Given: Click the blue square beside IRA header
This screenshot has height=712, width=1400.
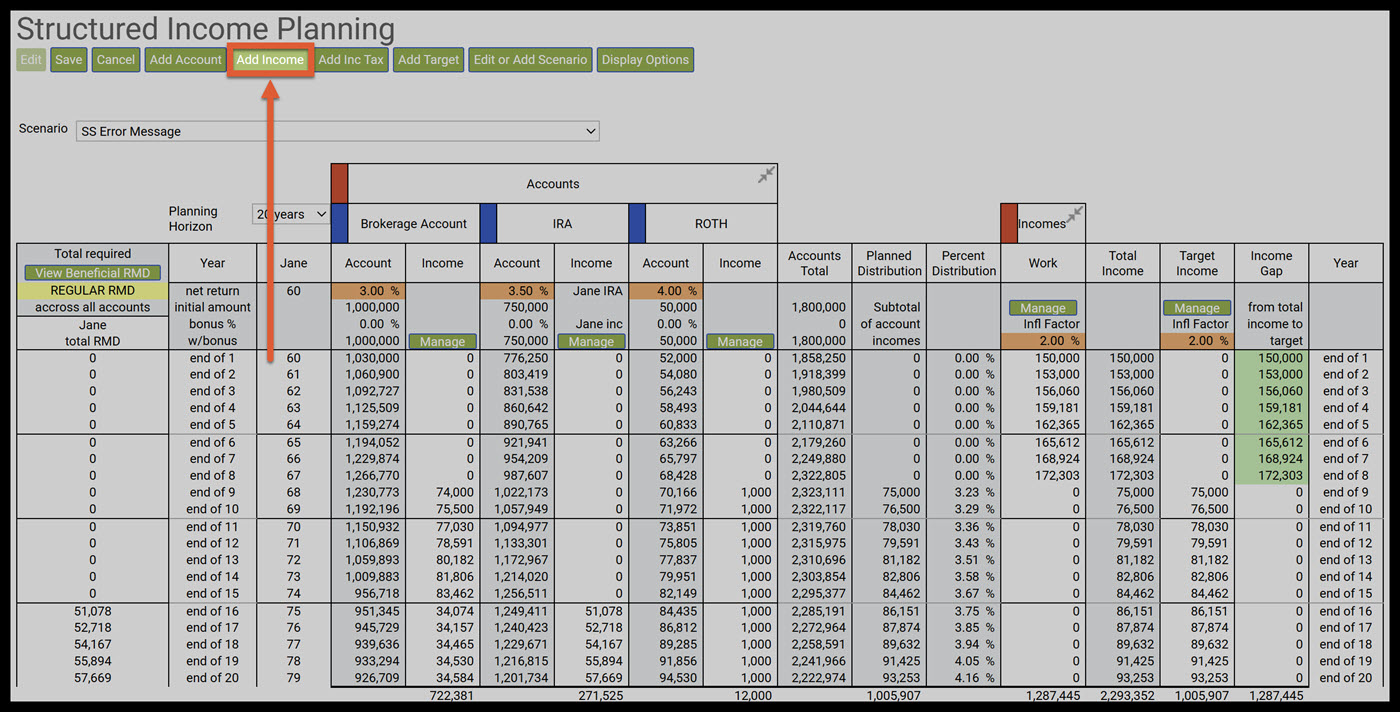Looking at the screenshot, I should point(488,223).
